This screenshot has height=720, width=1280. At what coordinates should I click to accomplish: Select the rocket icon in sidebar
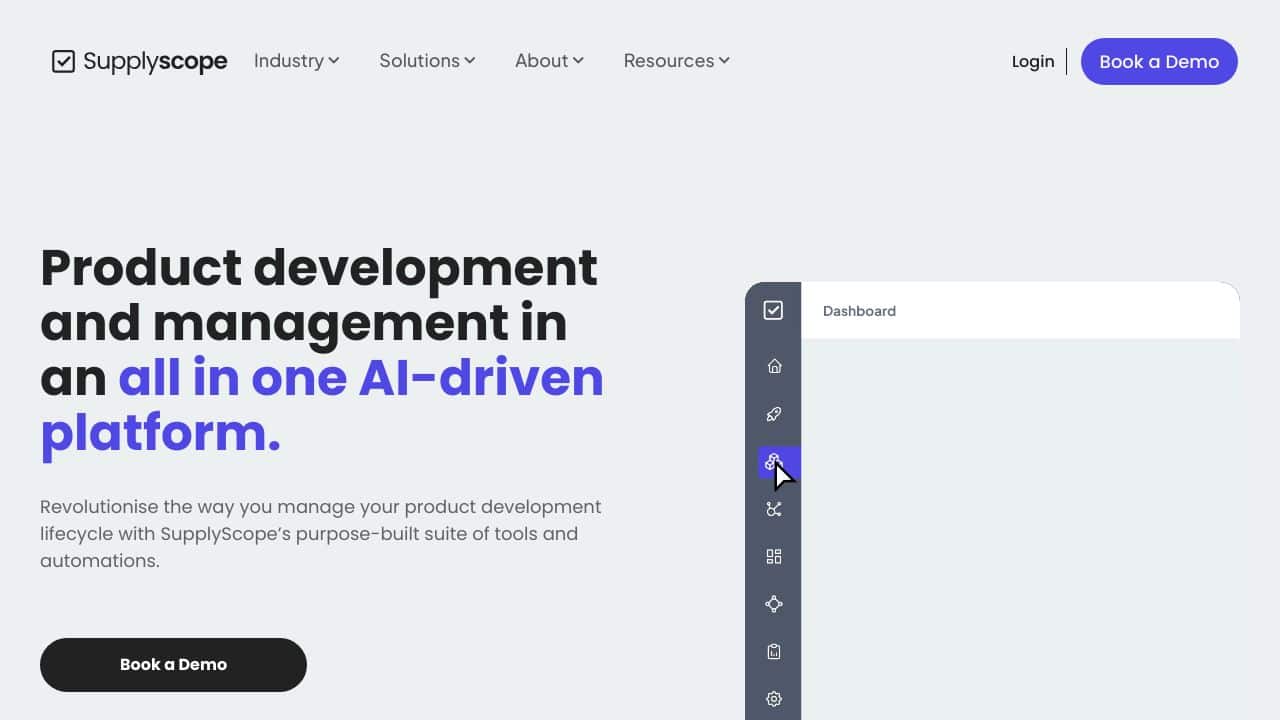(774, 414)
